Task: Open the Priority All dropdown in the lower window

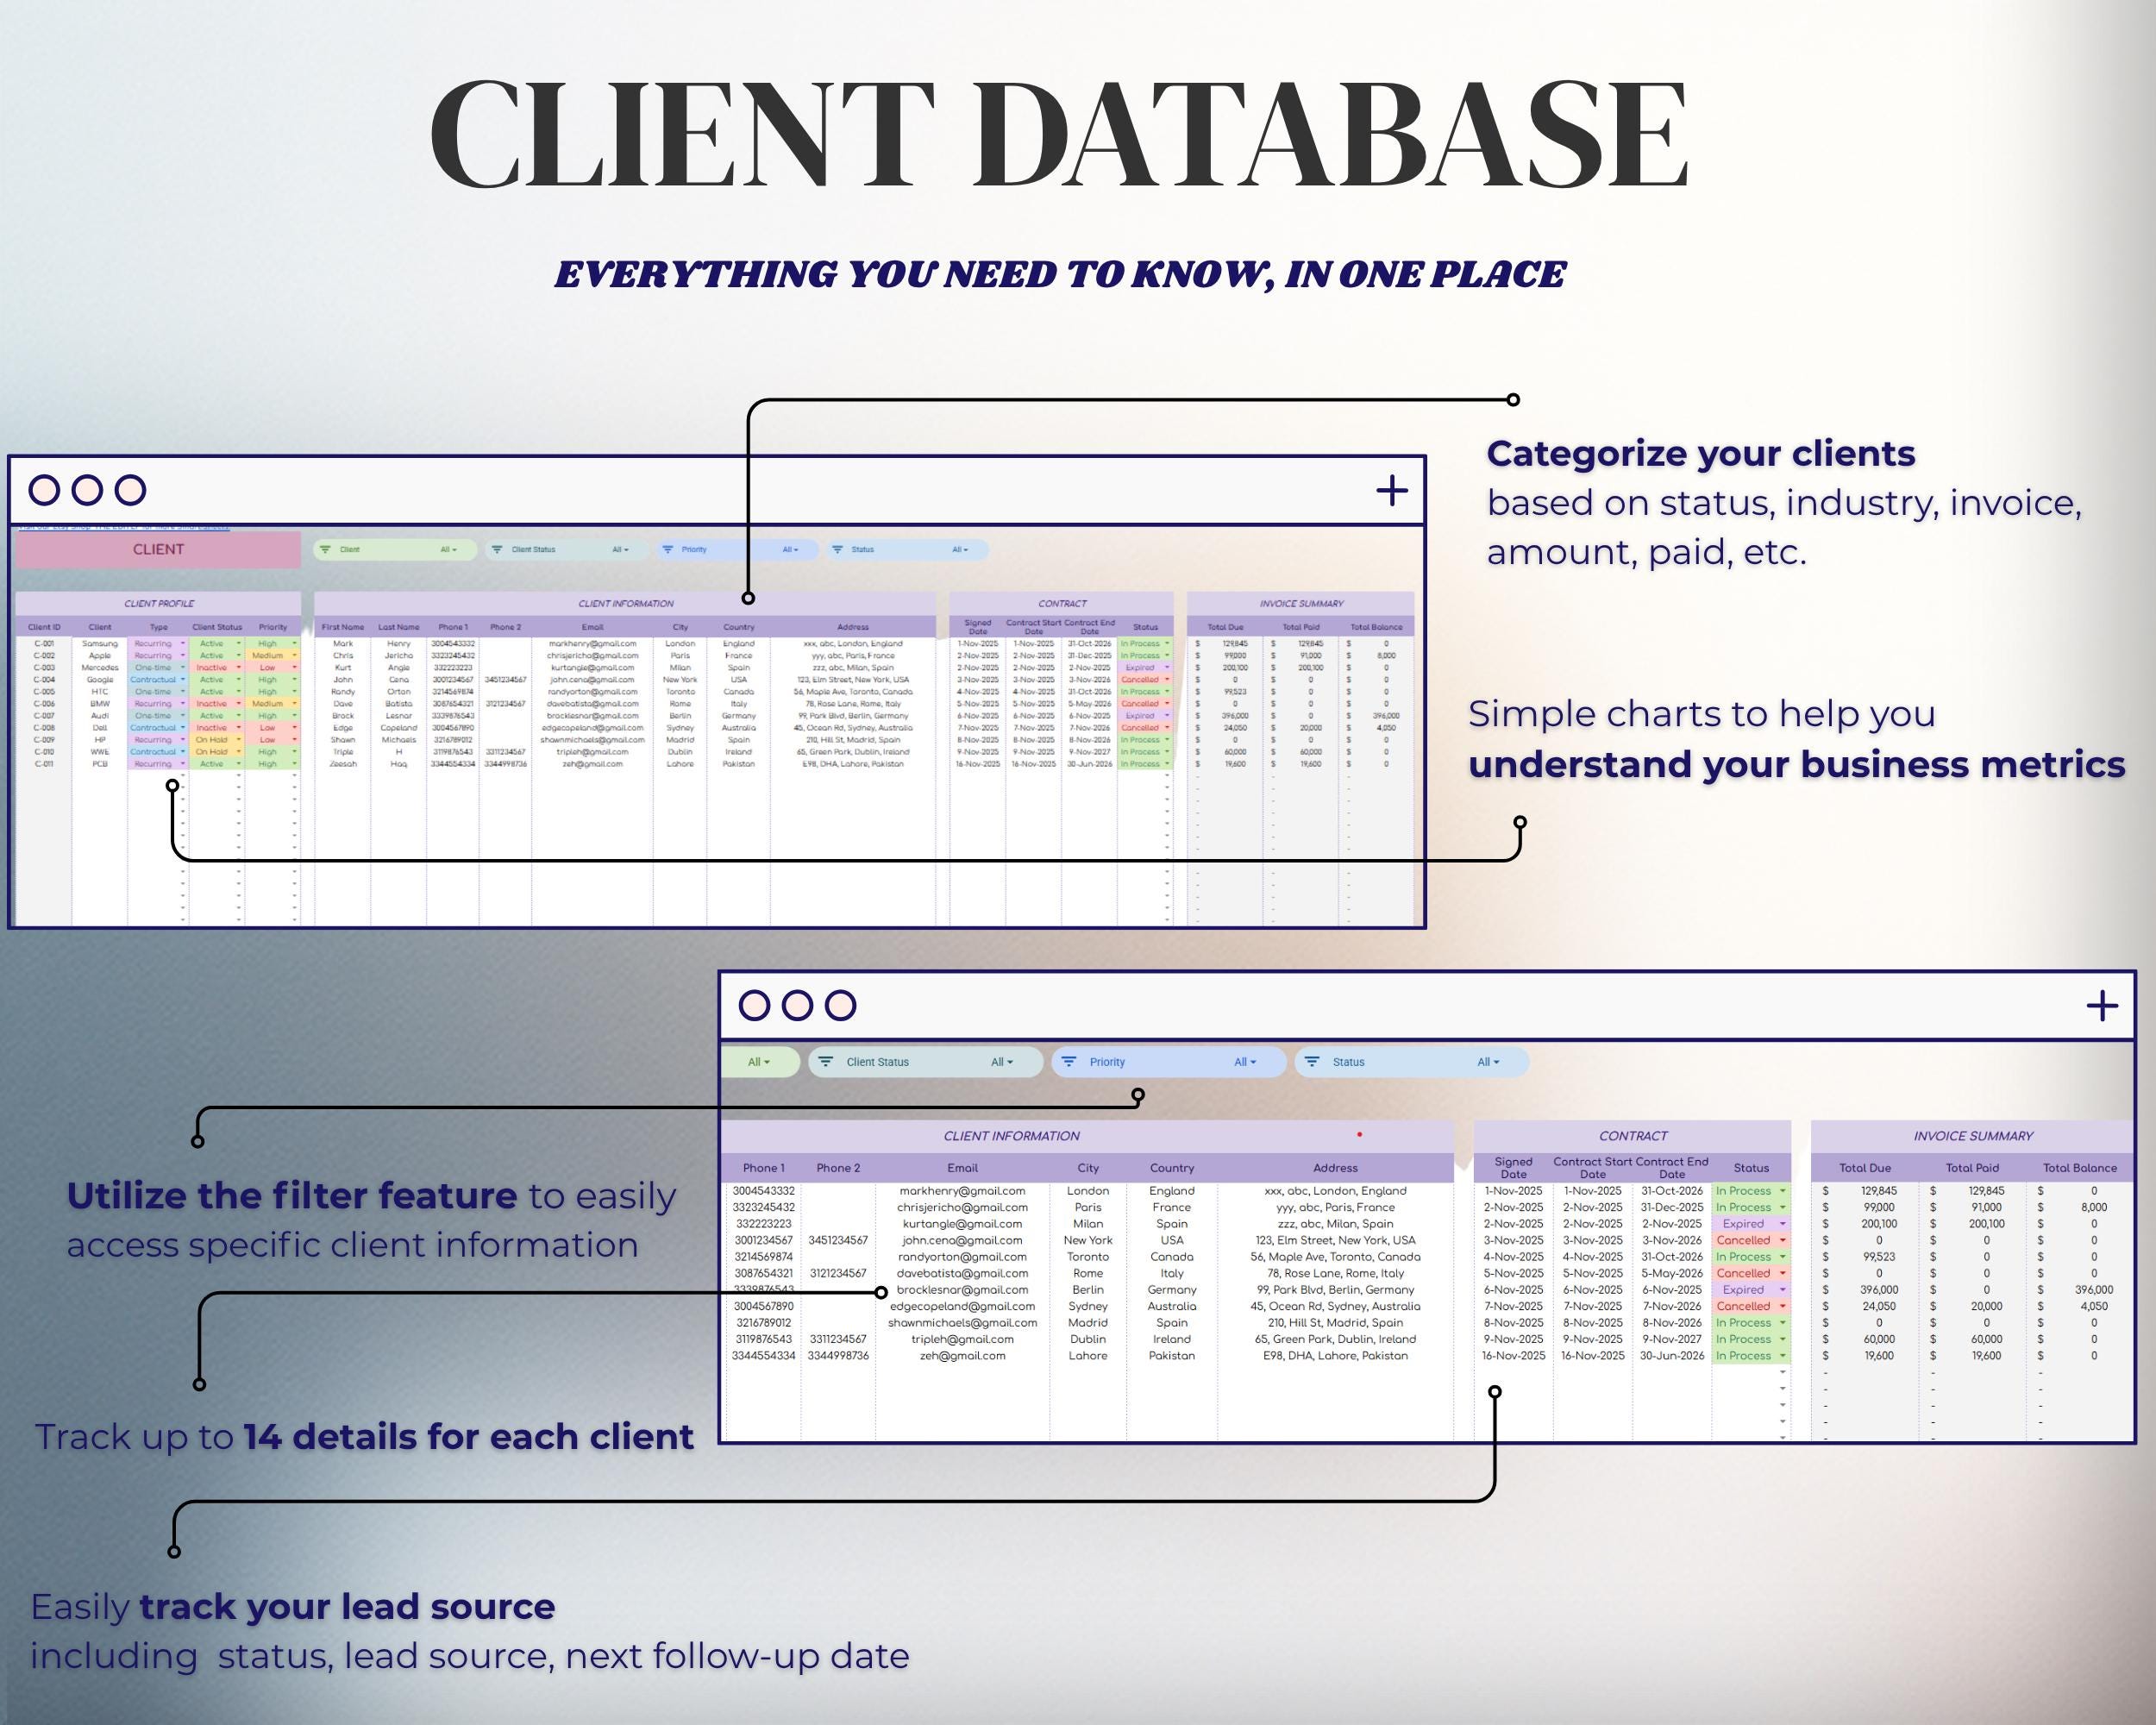Action: coord(1245,1062)
